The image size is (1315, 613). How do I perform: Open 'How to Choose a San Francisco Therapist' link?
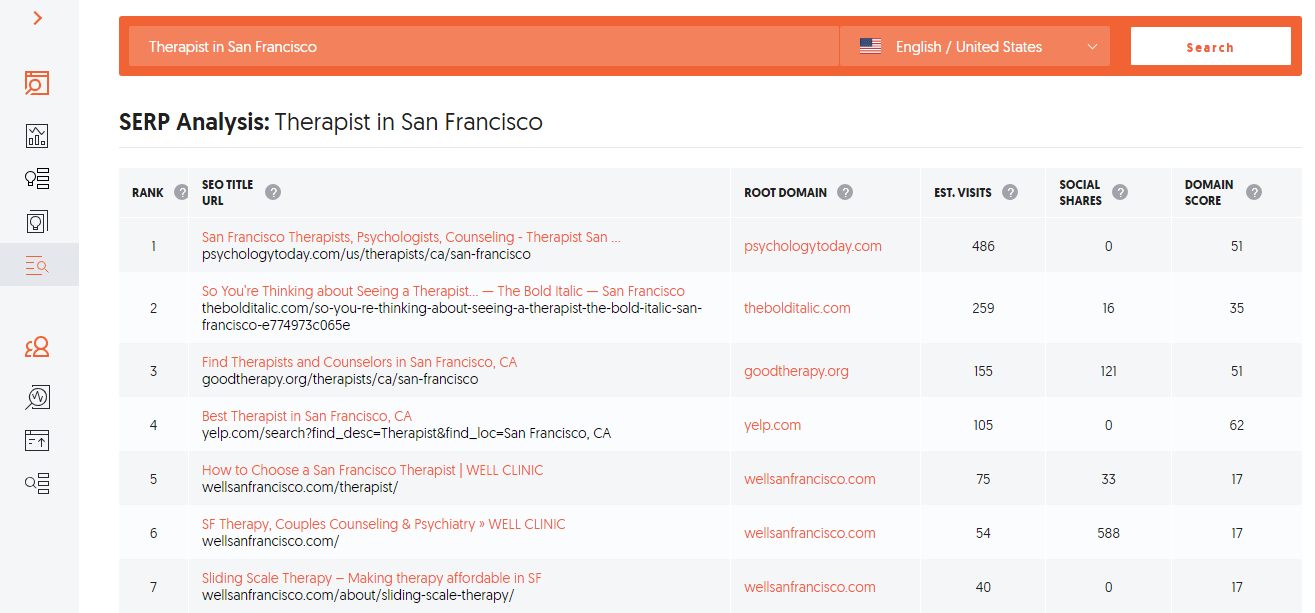click(x=373, y=470)
